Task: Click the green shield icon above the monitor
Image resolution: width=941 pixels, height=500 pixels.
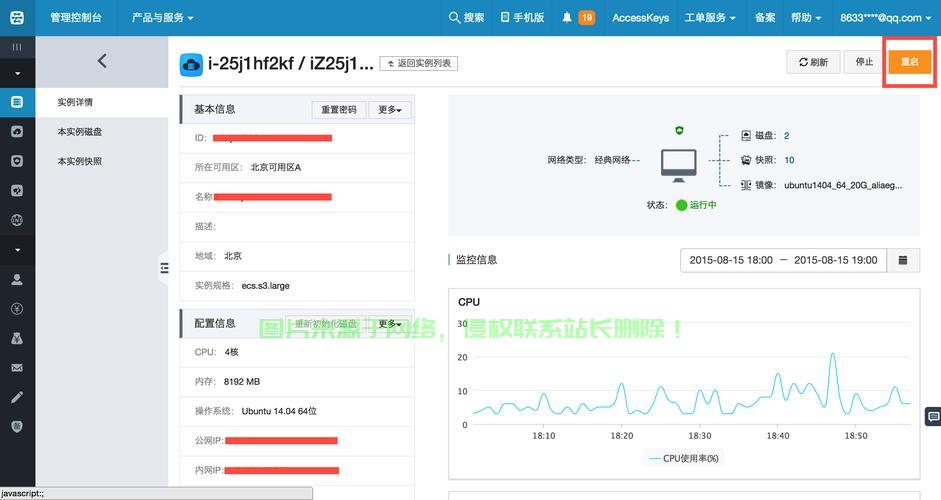Action: 679,130
